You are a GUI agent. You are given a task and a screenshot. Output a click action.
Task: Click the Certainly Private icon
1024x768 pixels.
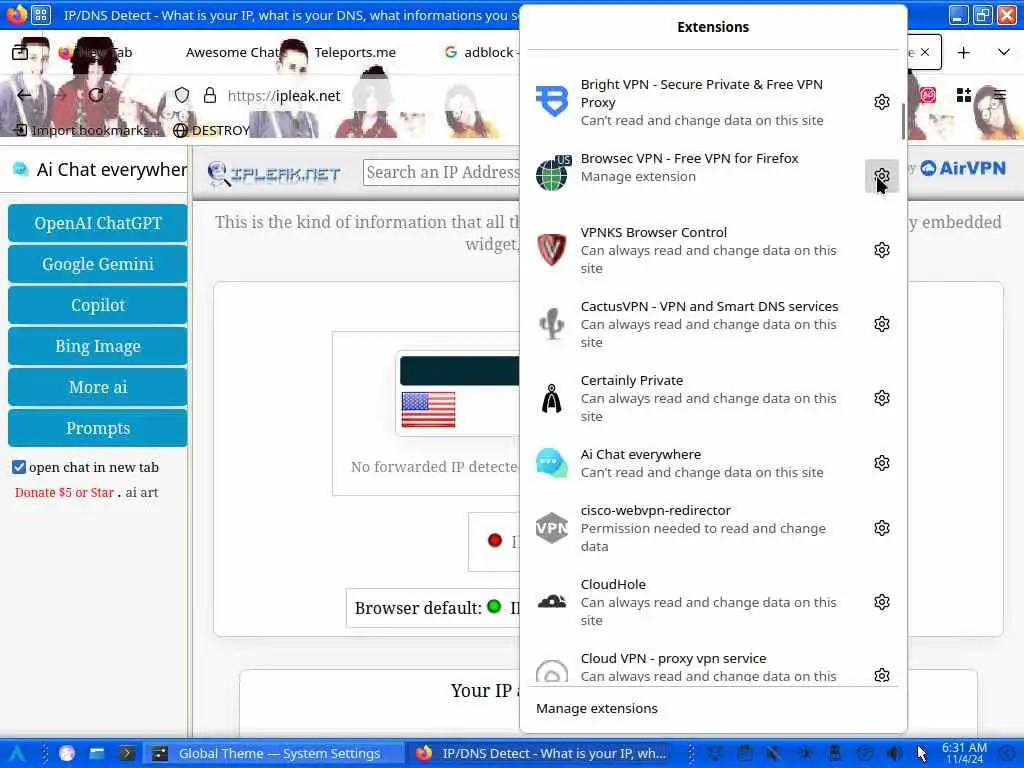(x=552, y=398)
